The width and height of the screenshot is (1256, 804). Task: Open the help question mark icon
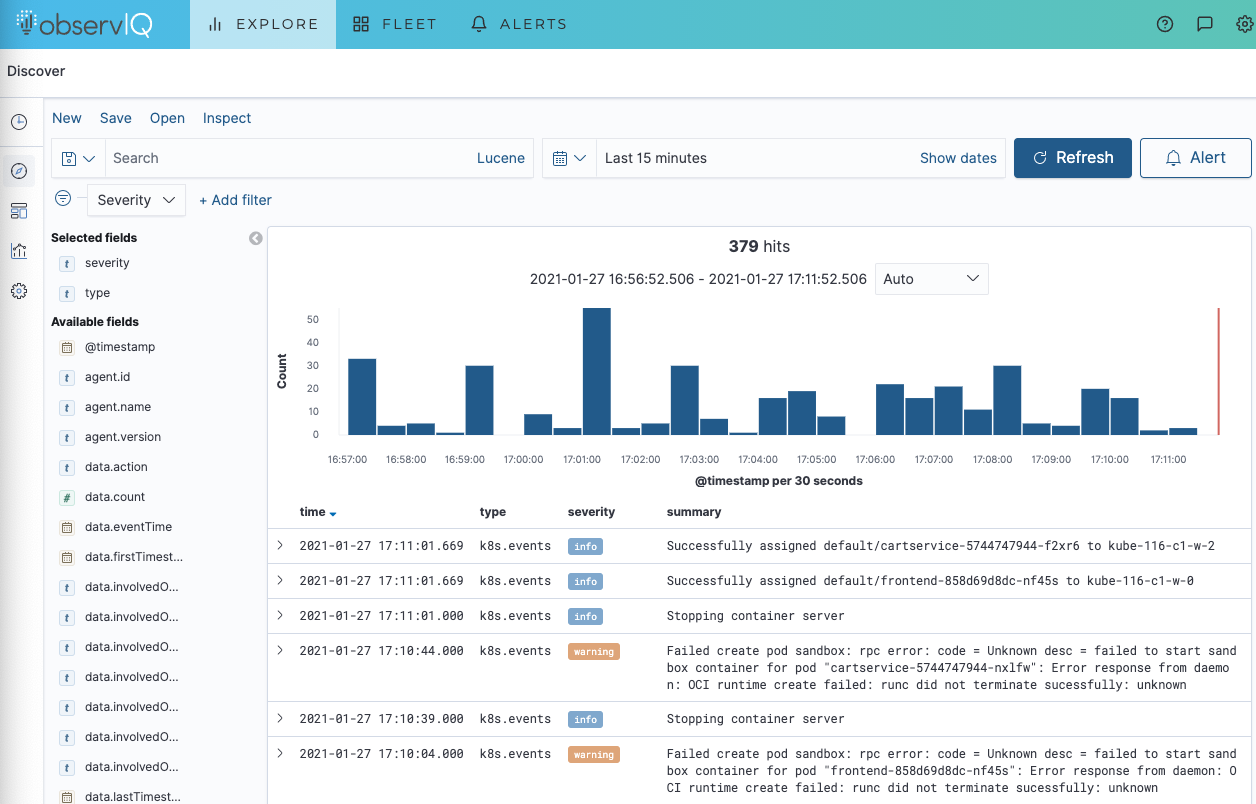1165,24
